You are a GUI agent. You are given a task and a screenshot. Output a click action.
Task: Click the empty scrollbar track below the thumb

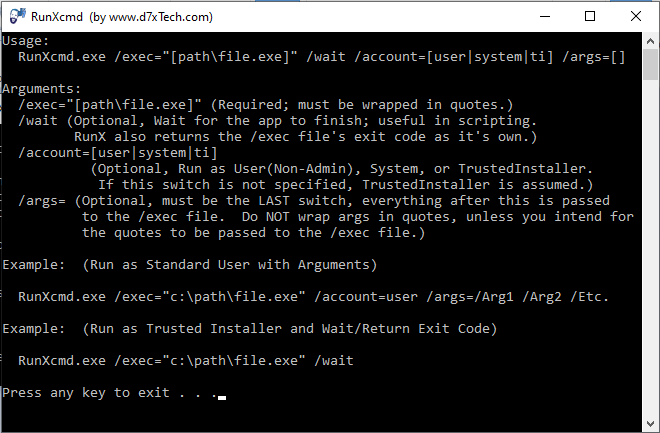[x=650, y=247]
